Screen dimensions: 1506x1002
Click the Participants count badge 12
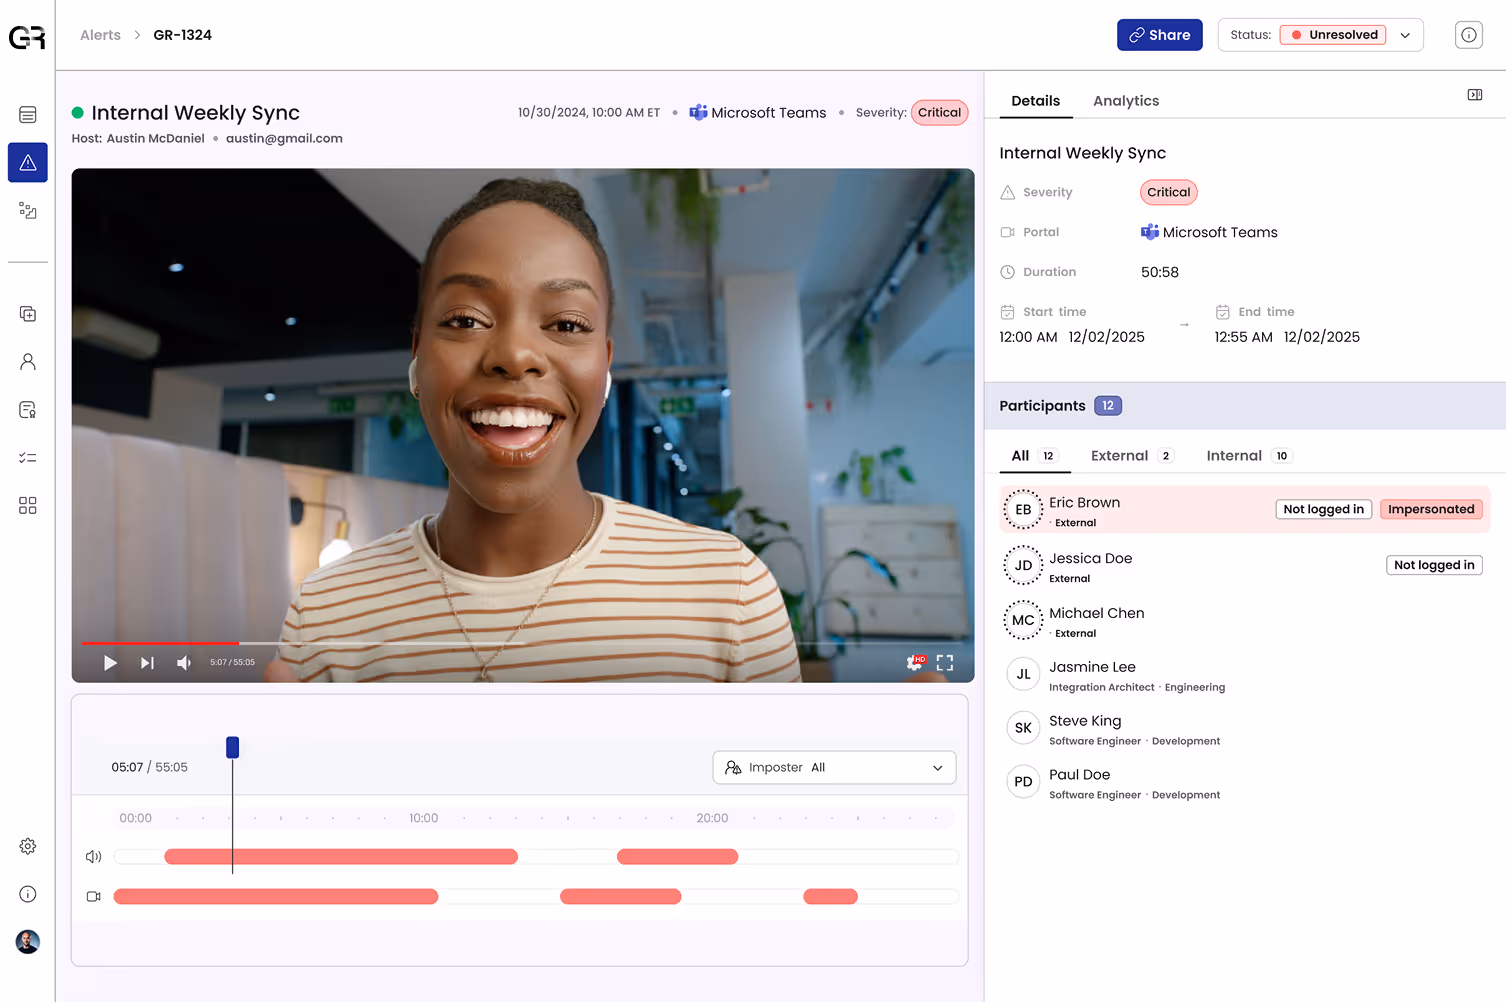point(1108,406)
